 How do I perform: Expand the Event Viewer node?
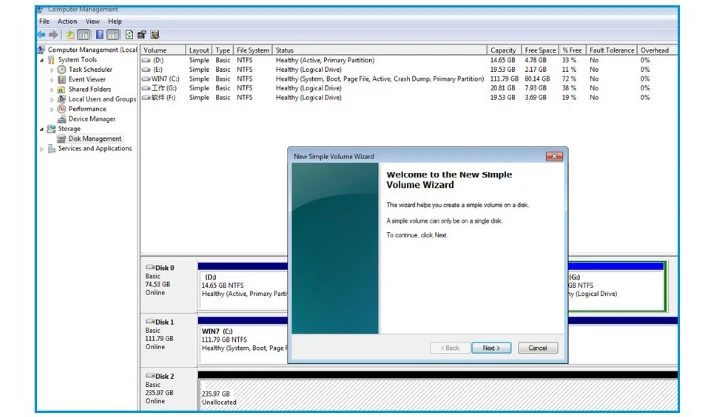click(52, 80)
